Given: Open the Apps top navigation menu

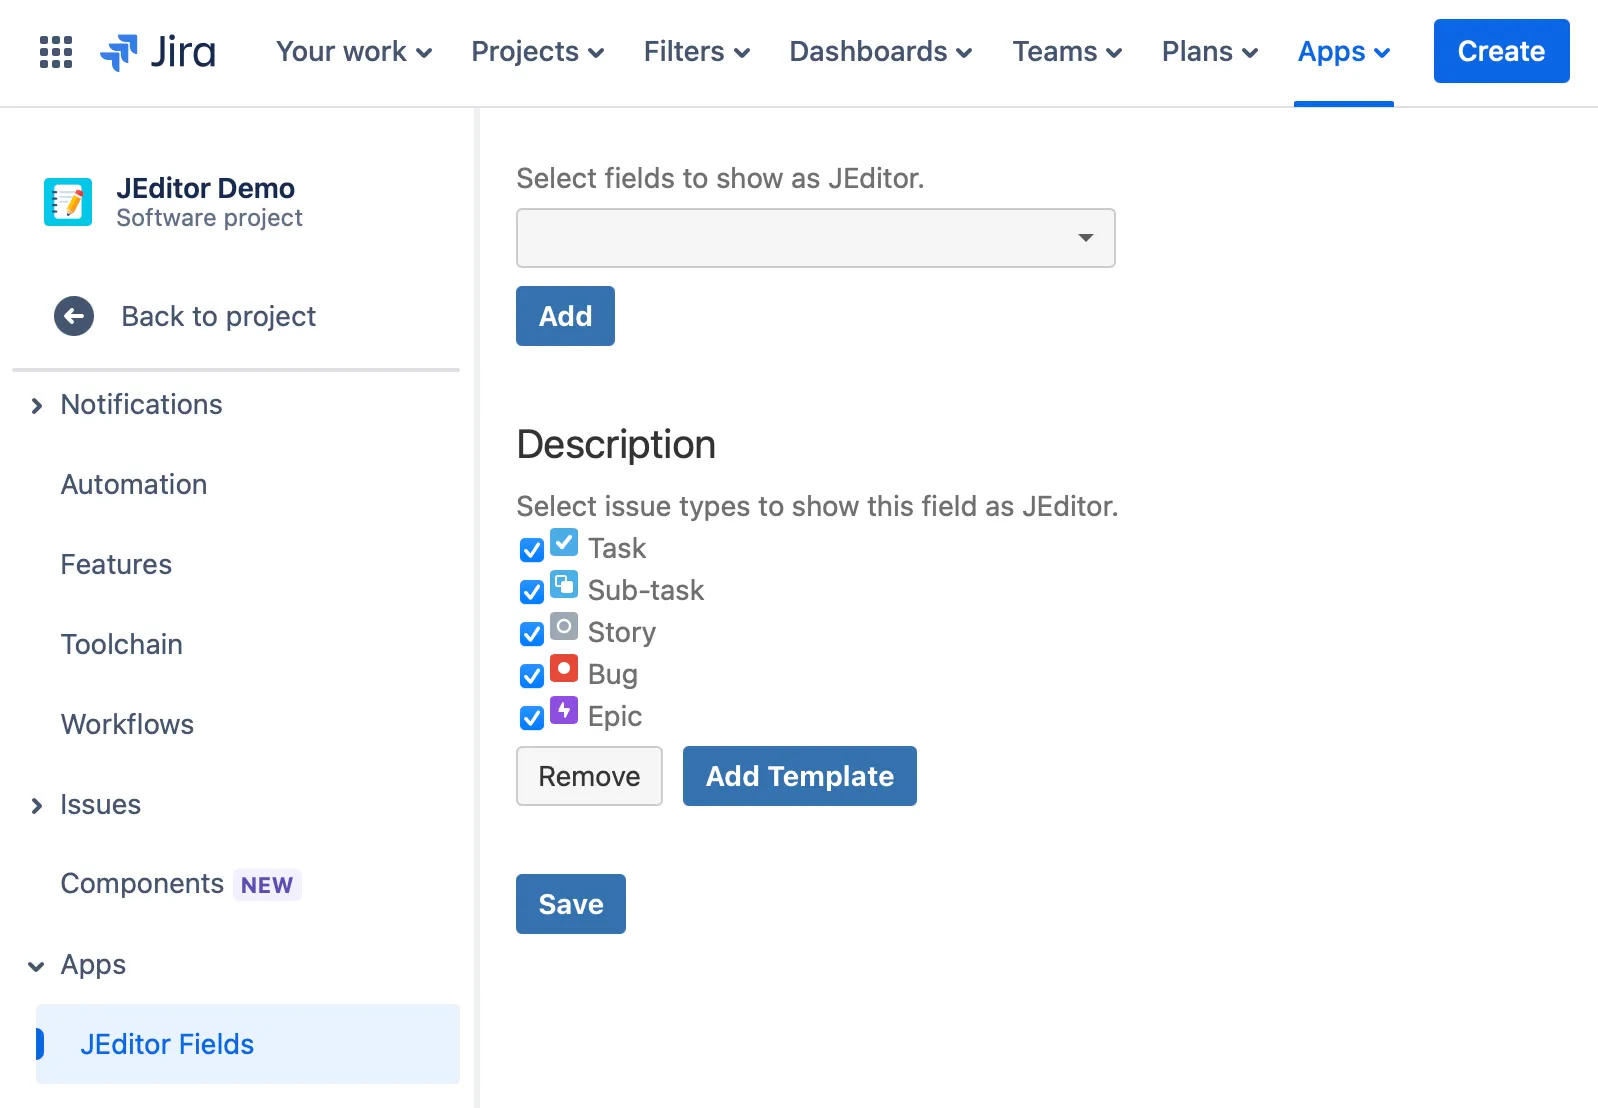Looking at the screenshot, I should (1344, 51).
